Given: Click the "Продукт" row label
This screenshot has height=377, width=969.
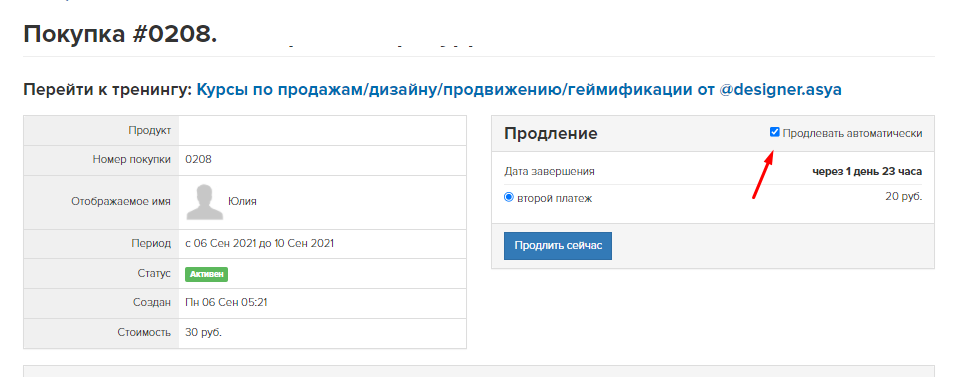Looking at the screenshot, I should pyautogui.click(x=150, y=130).
